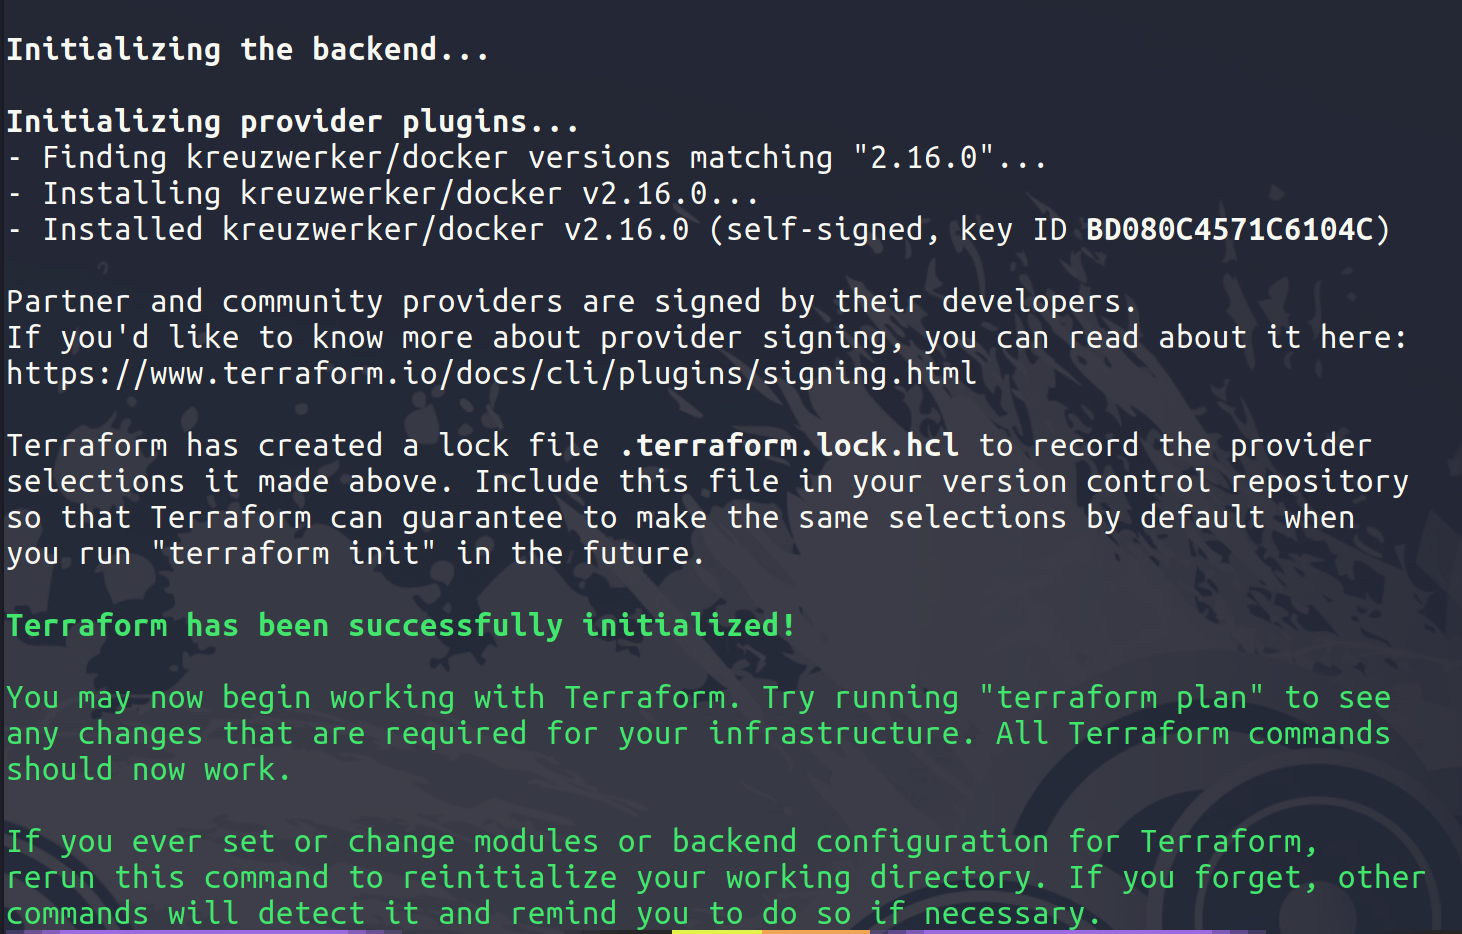Click the quoted "terraform init" command
The height and width of the screenshot is (934, 1462).
click(293, 554)
